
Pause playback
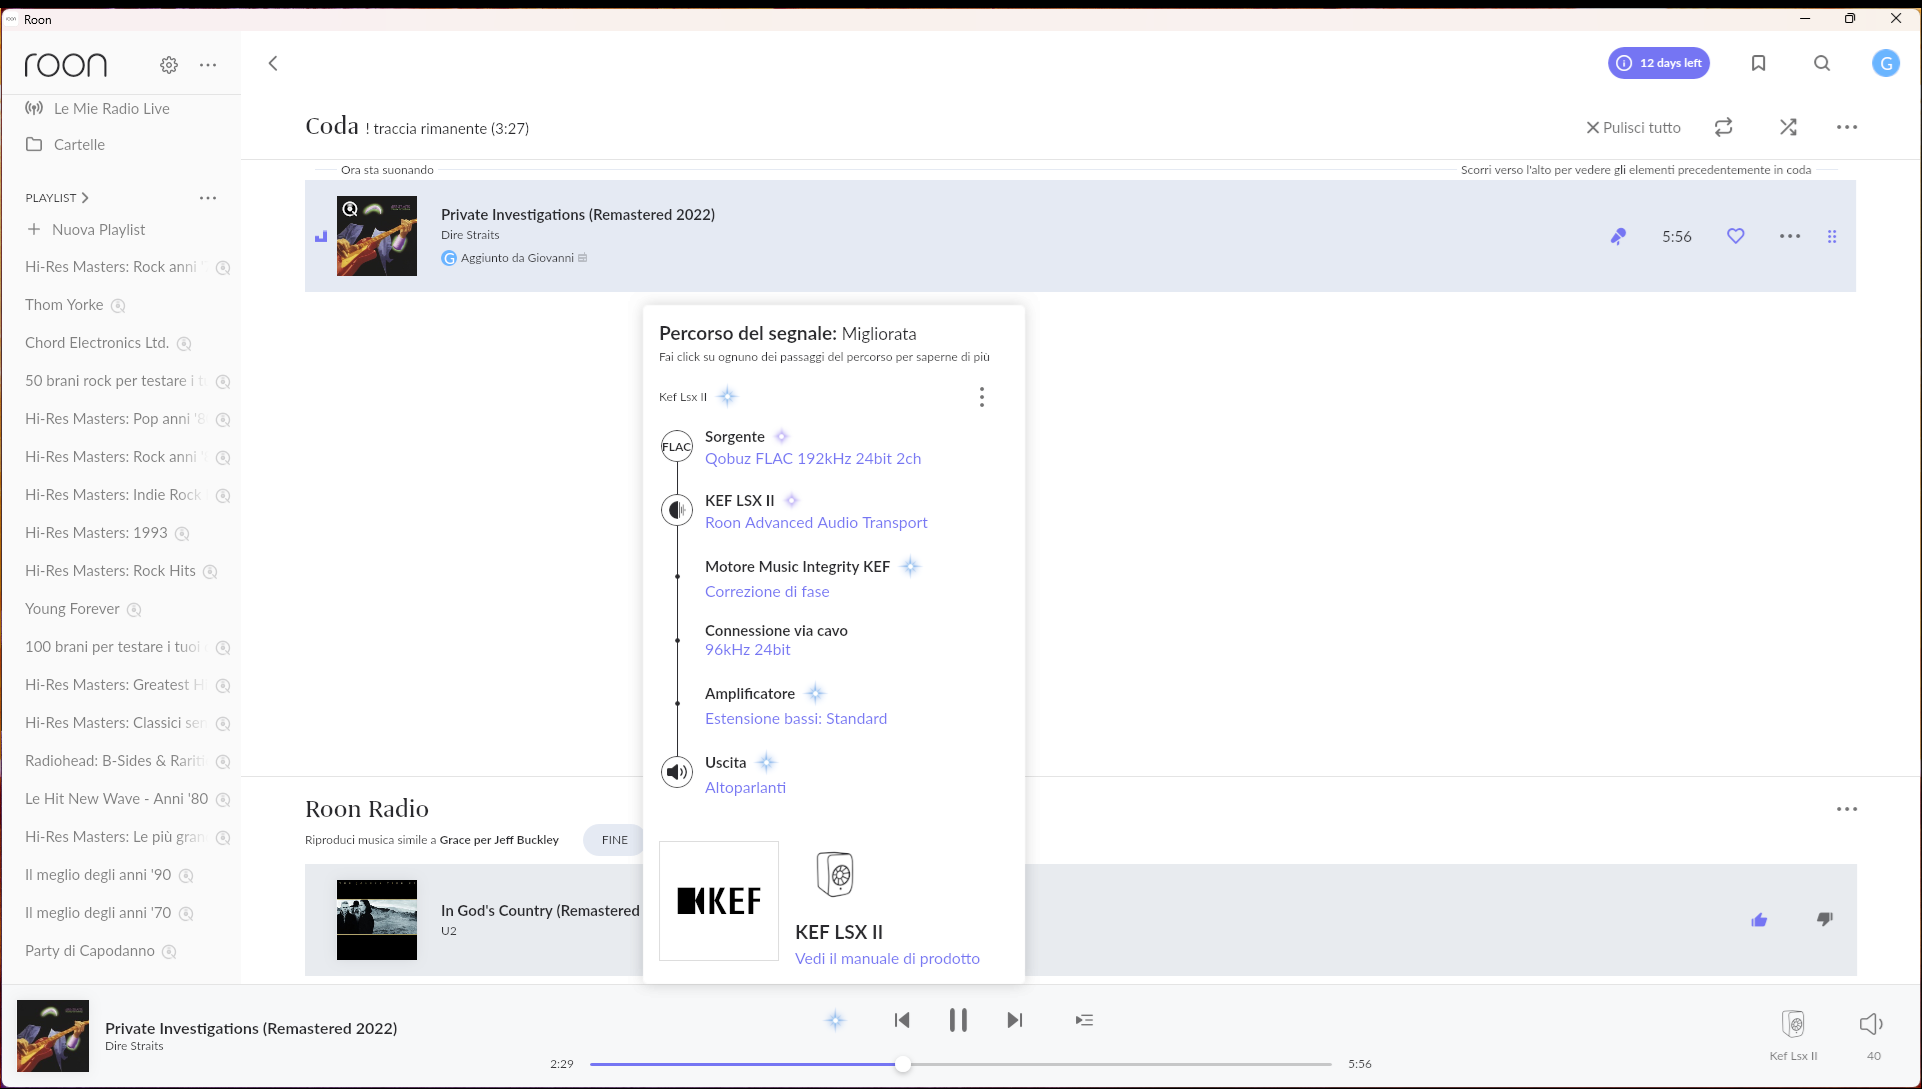958,1020
